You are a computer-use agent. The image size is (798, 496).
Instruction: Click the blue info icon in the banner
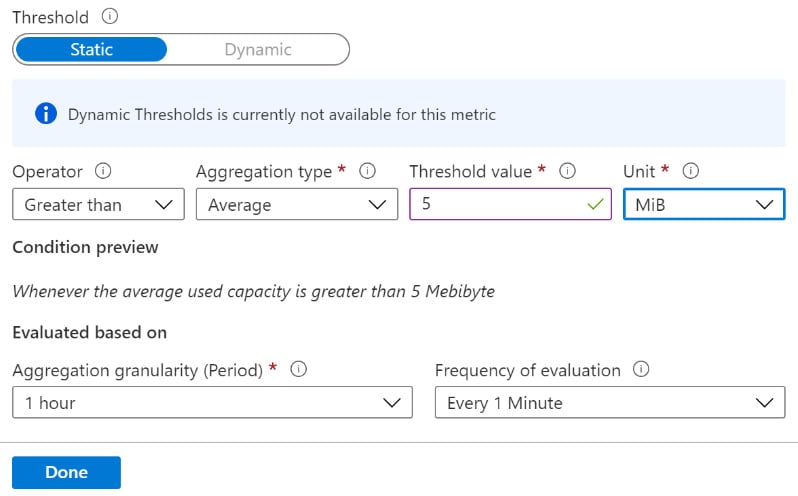pyautogui.click(x=45, y=114)
